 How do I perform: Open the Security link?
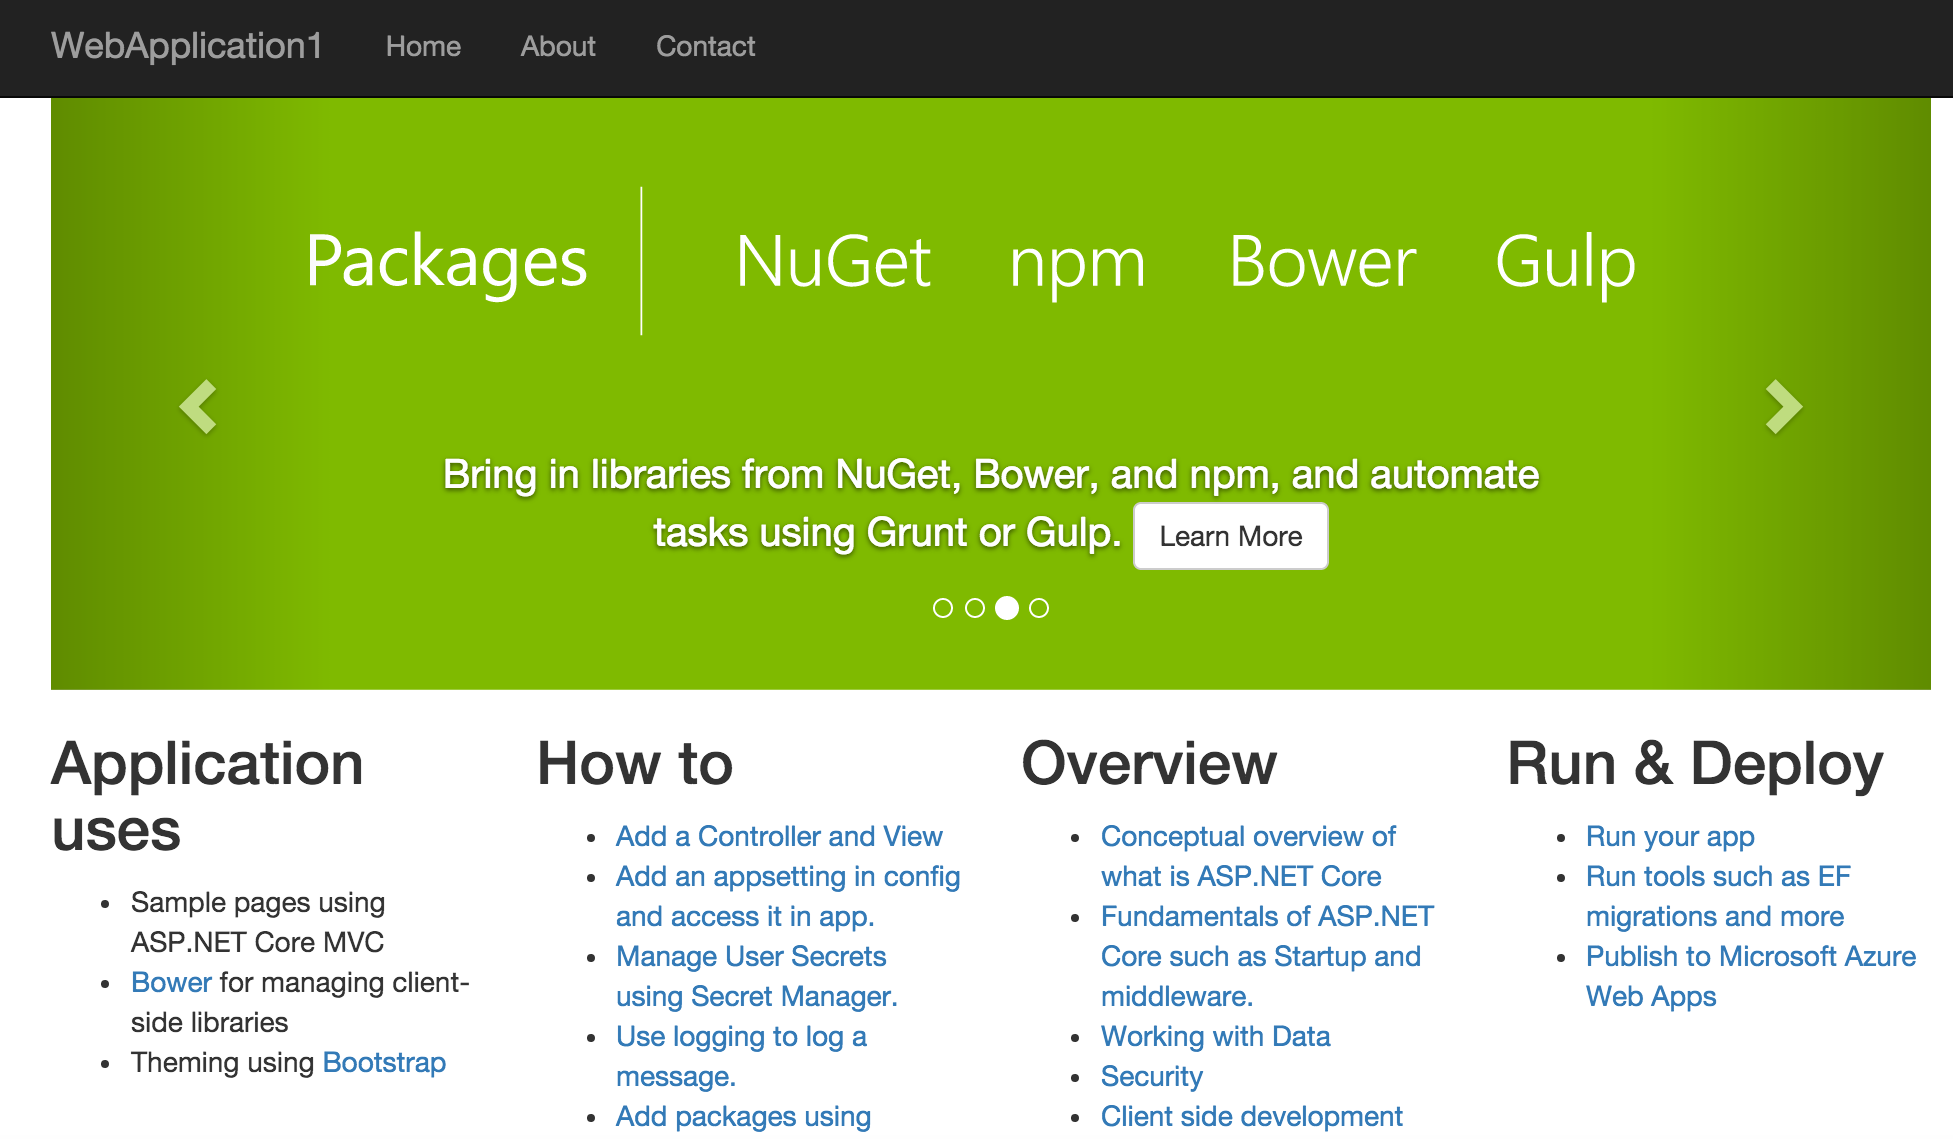[x=1151, y=1076]
